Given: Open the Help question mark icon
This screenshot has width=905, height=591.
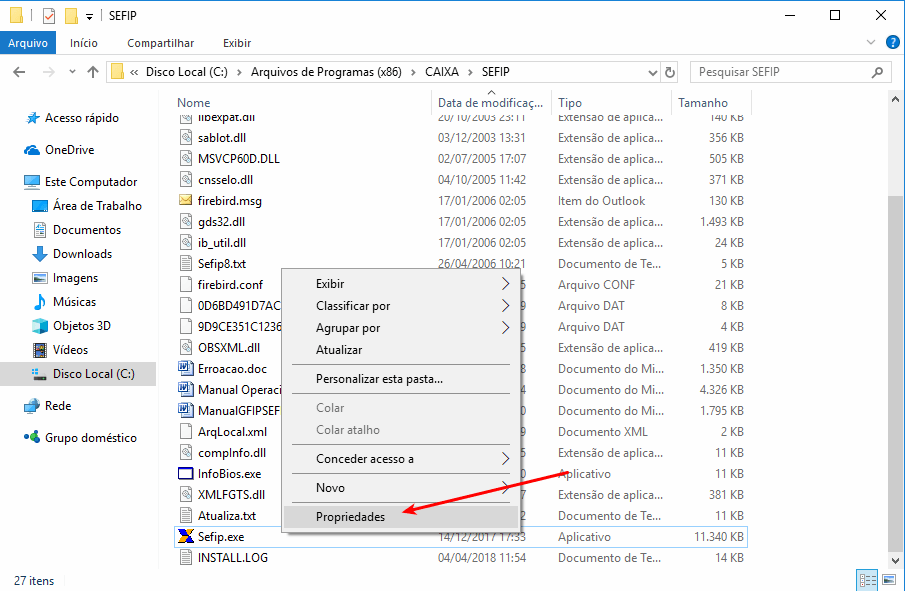Looking at the screenshot, I should 892,42.
